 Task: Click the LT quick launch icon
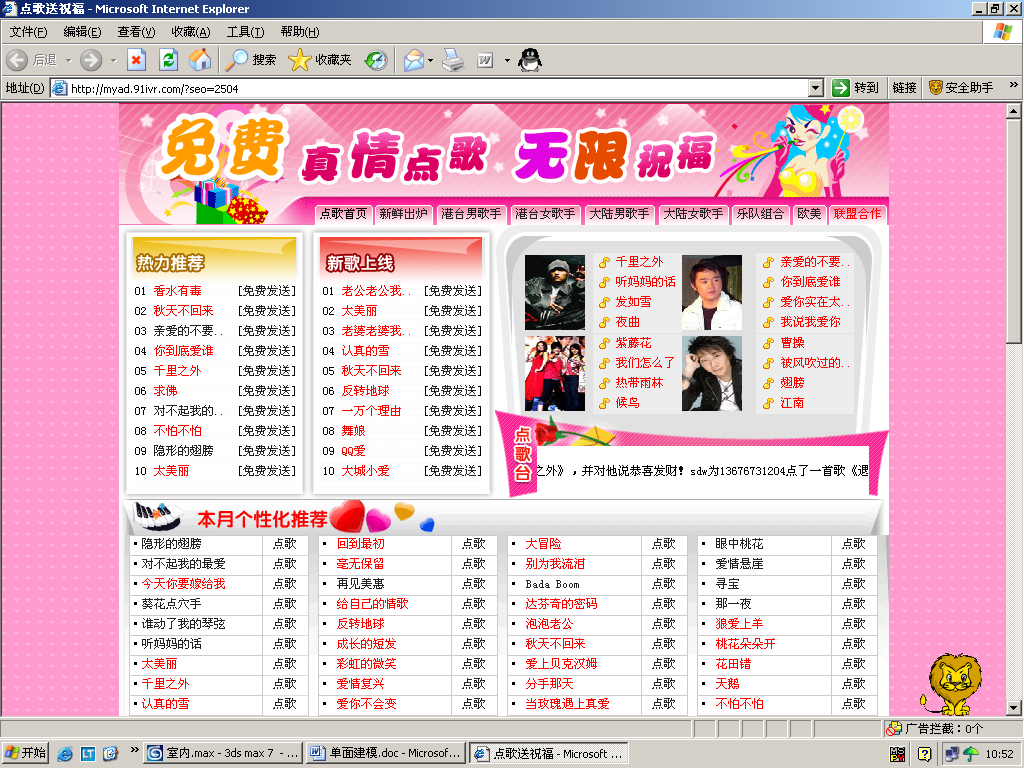pyautogui.click(x=88, y=754)
